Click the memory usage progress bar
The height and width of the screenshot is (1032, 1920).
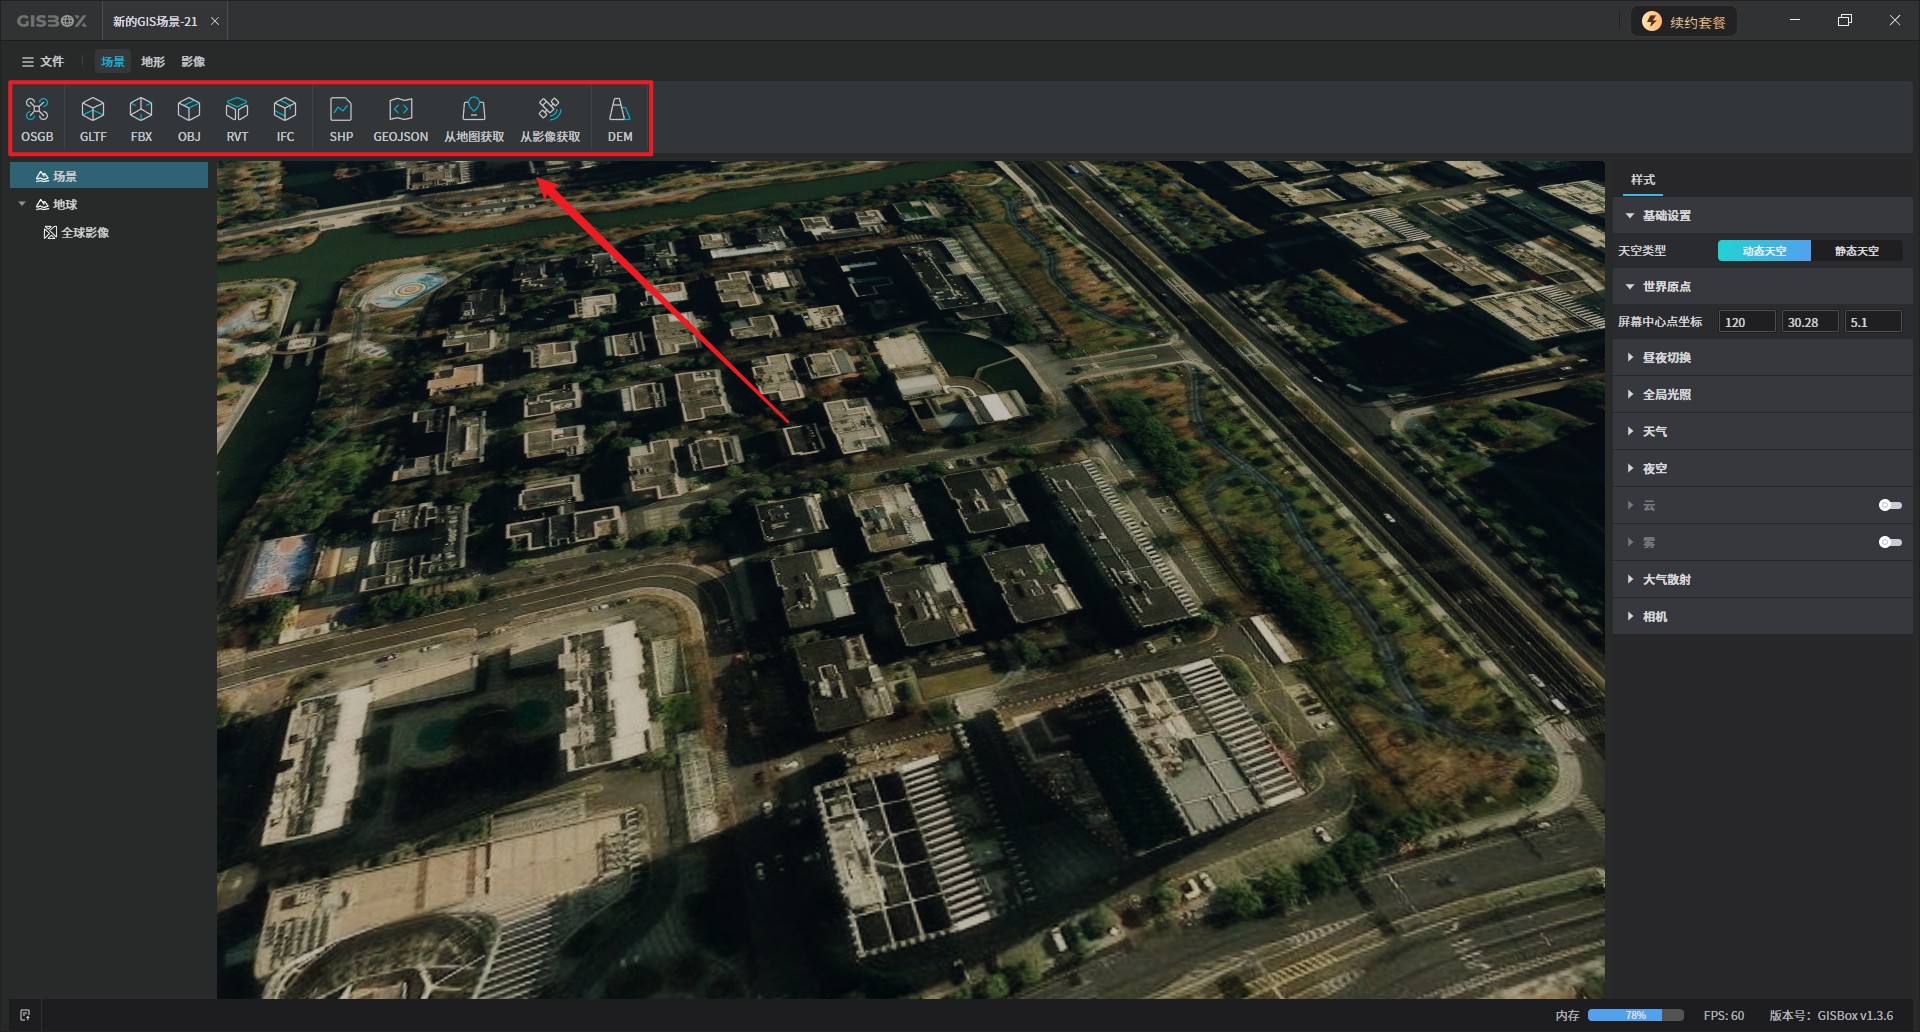[1635, 1015]
